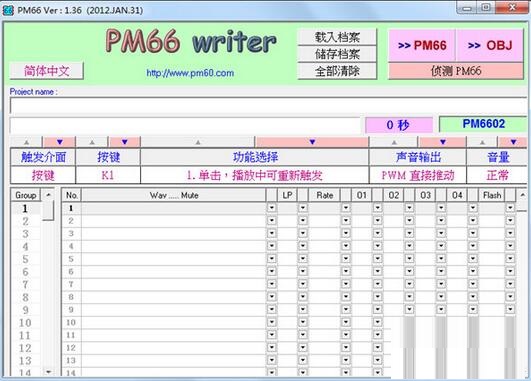
Task: Click the Project name input field
Action: pos(269,105)
